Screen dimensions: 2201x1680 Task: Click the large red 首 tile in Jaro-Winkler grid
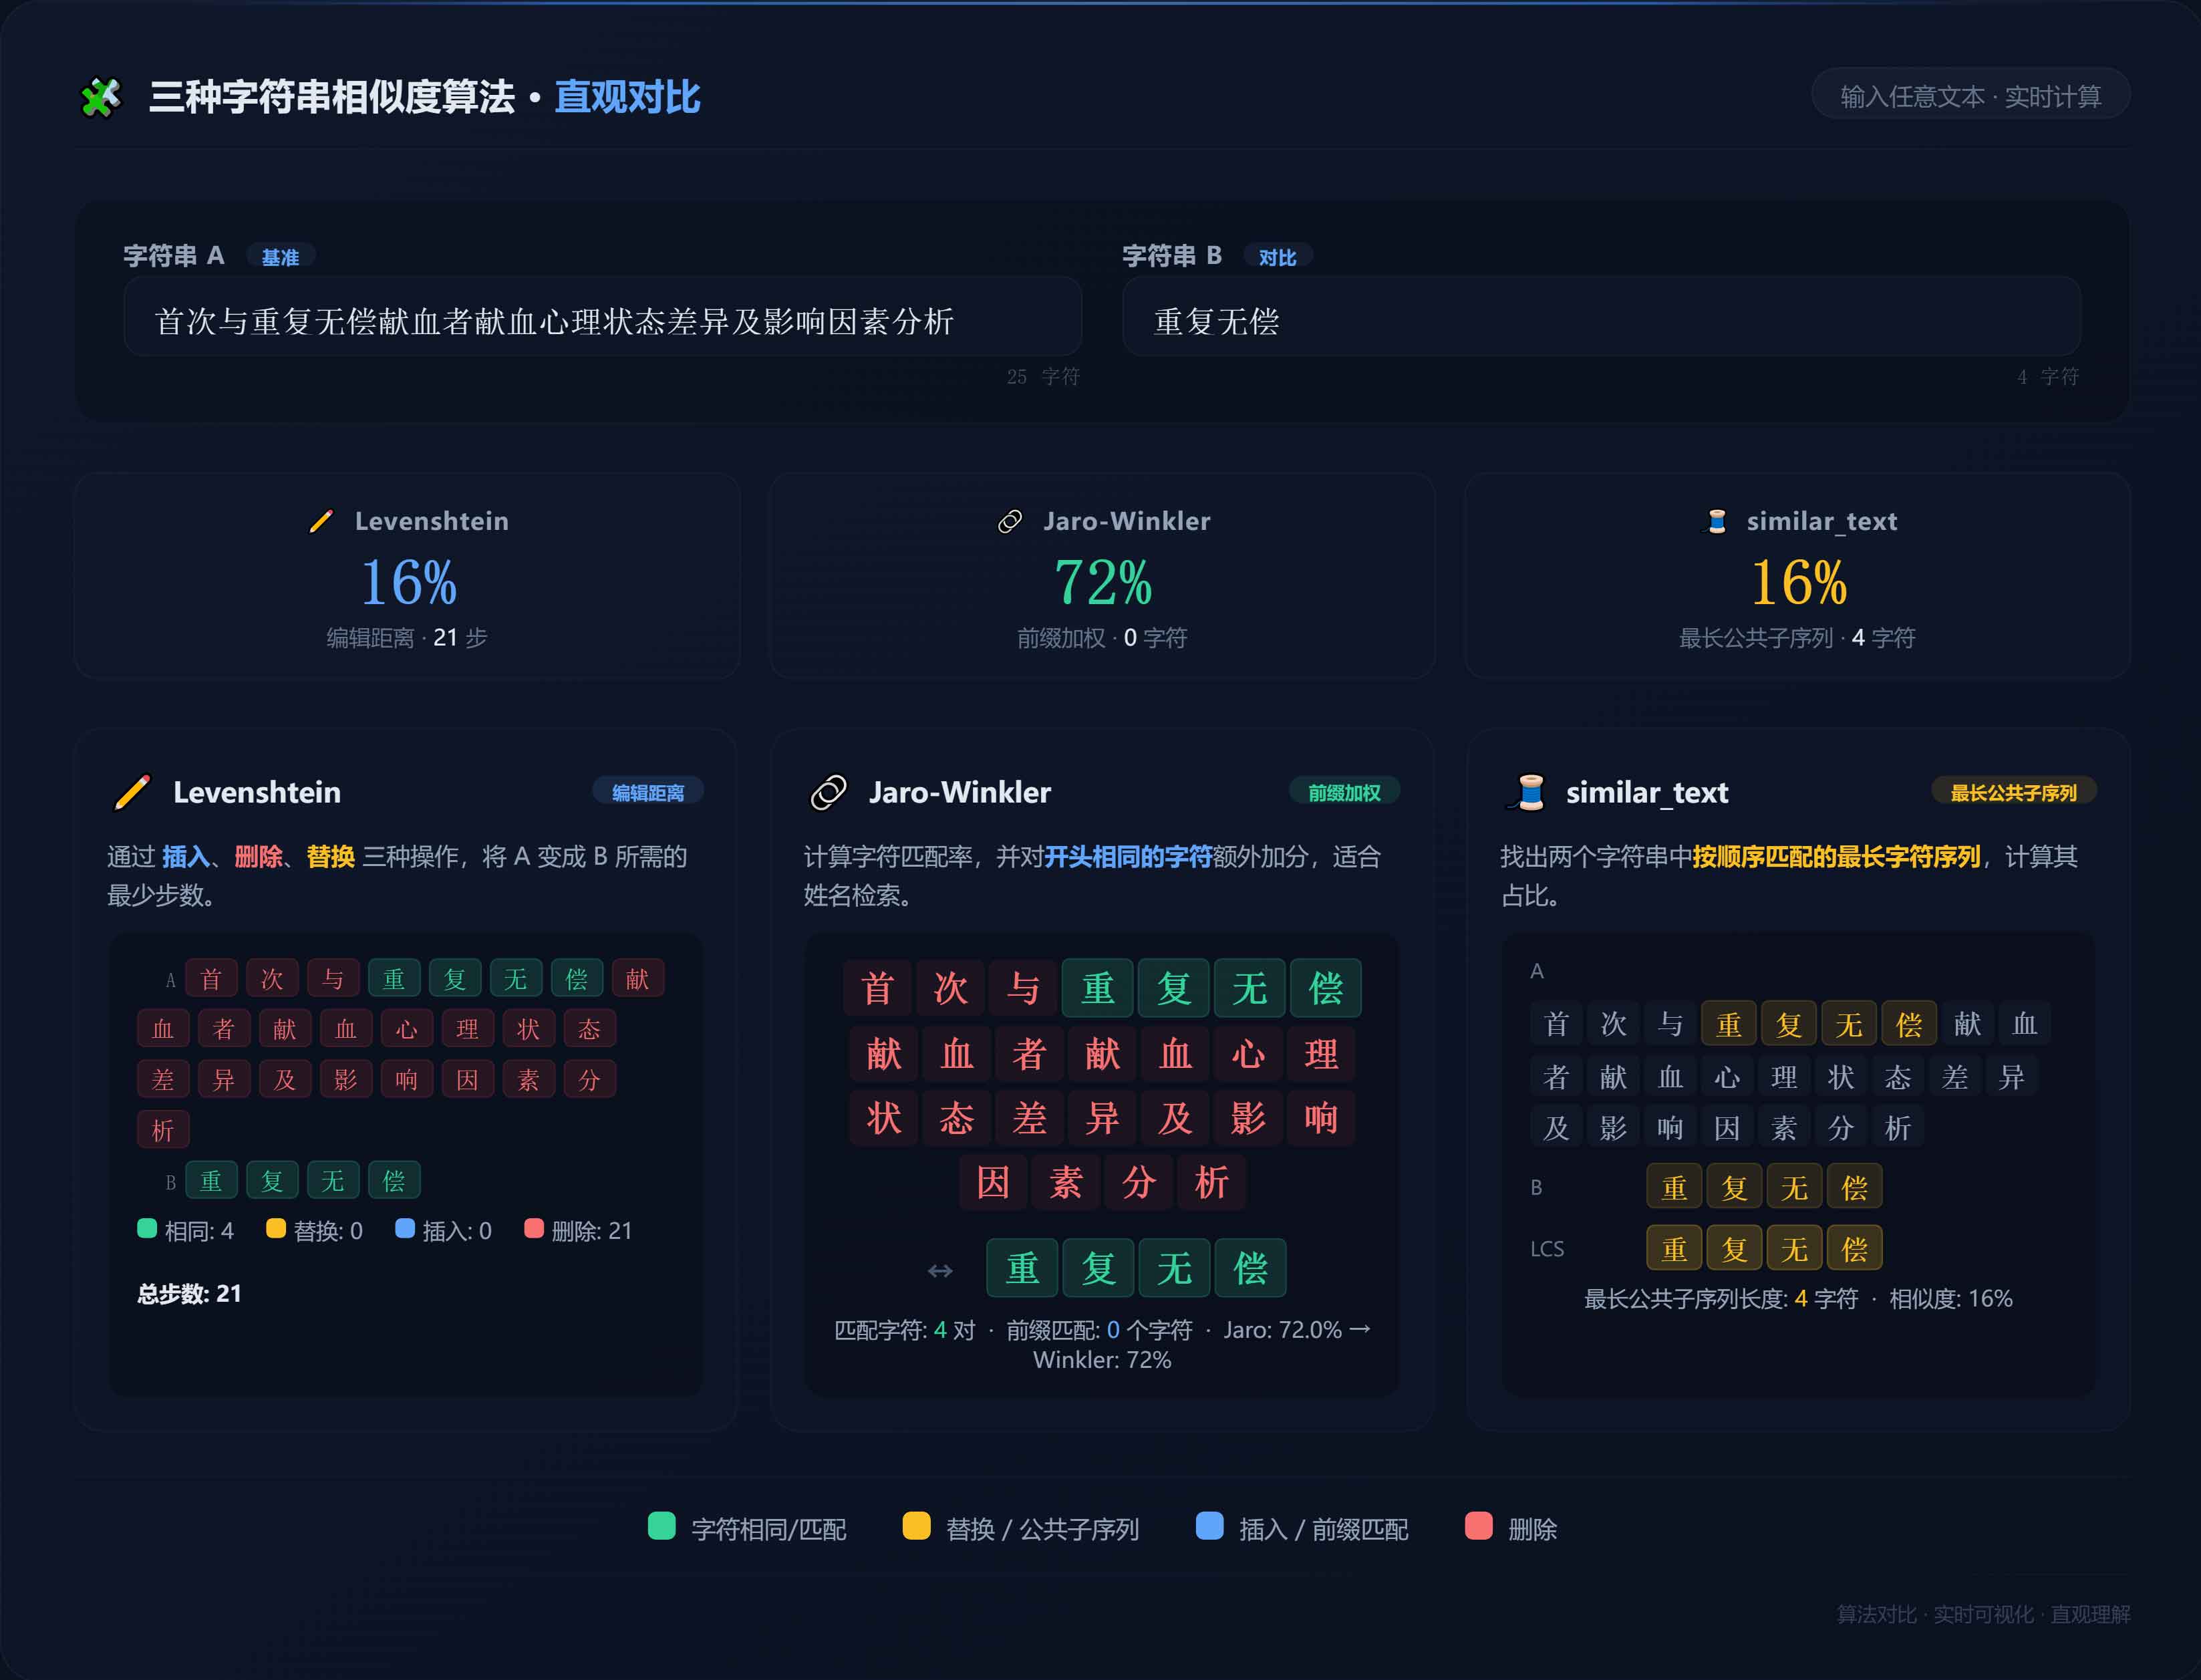coord(878,989)
